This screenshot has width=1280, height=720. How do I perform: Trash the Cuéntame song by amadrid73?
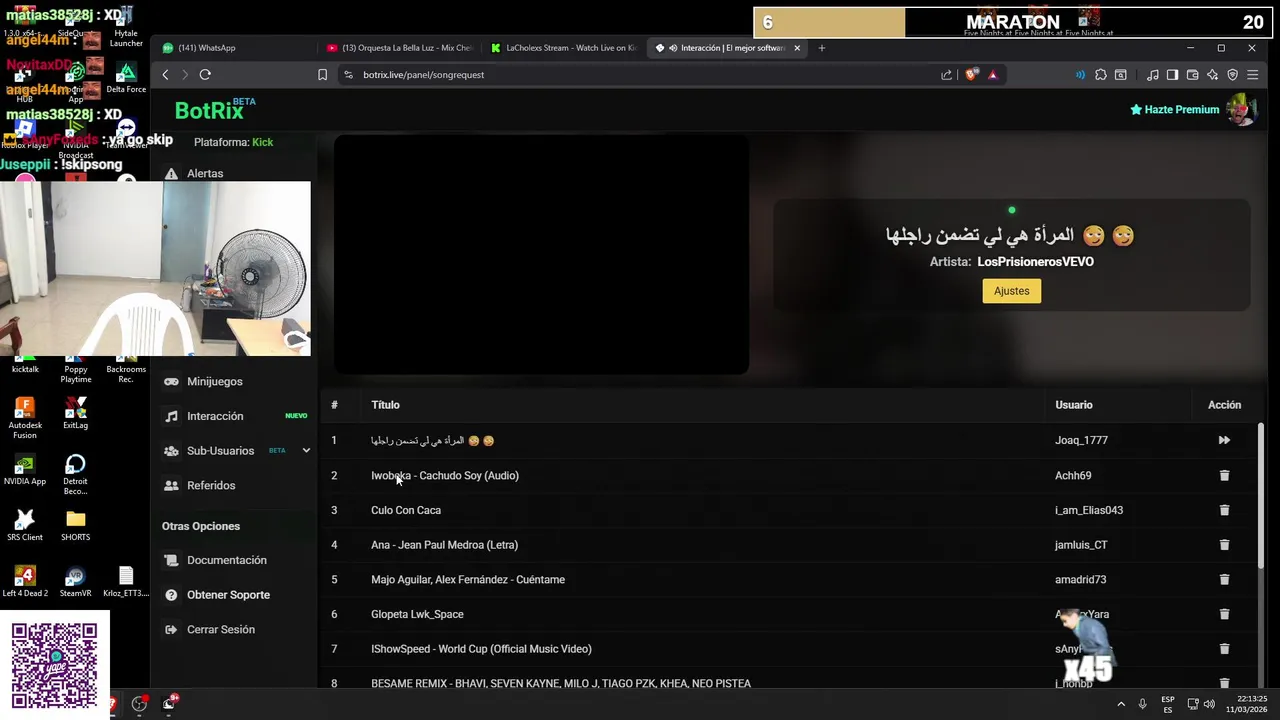point(1224,579)
